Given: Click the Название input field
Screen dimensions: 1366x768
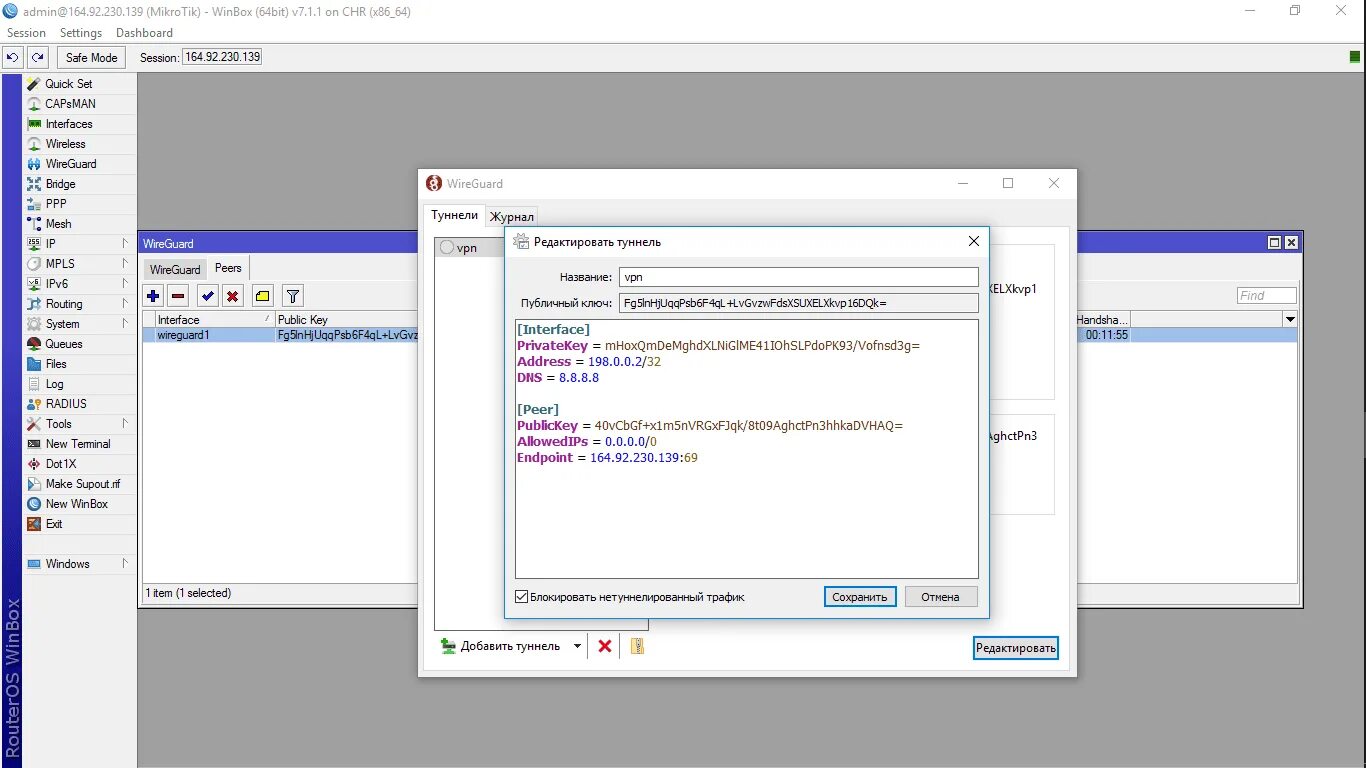Looking at the screenshot, I should click(x=799, y=277).
